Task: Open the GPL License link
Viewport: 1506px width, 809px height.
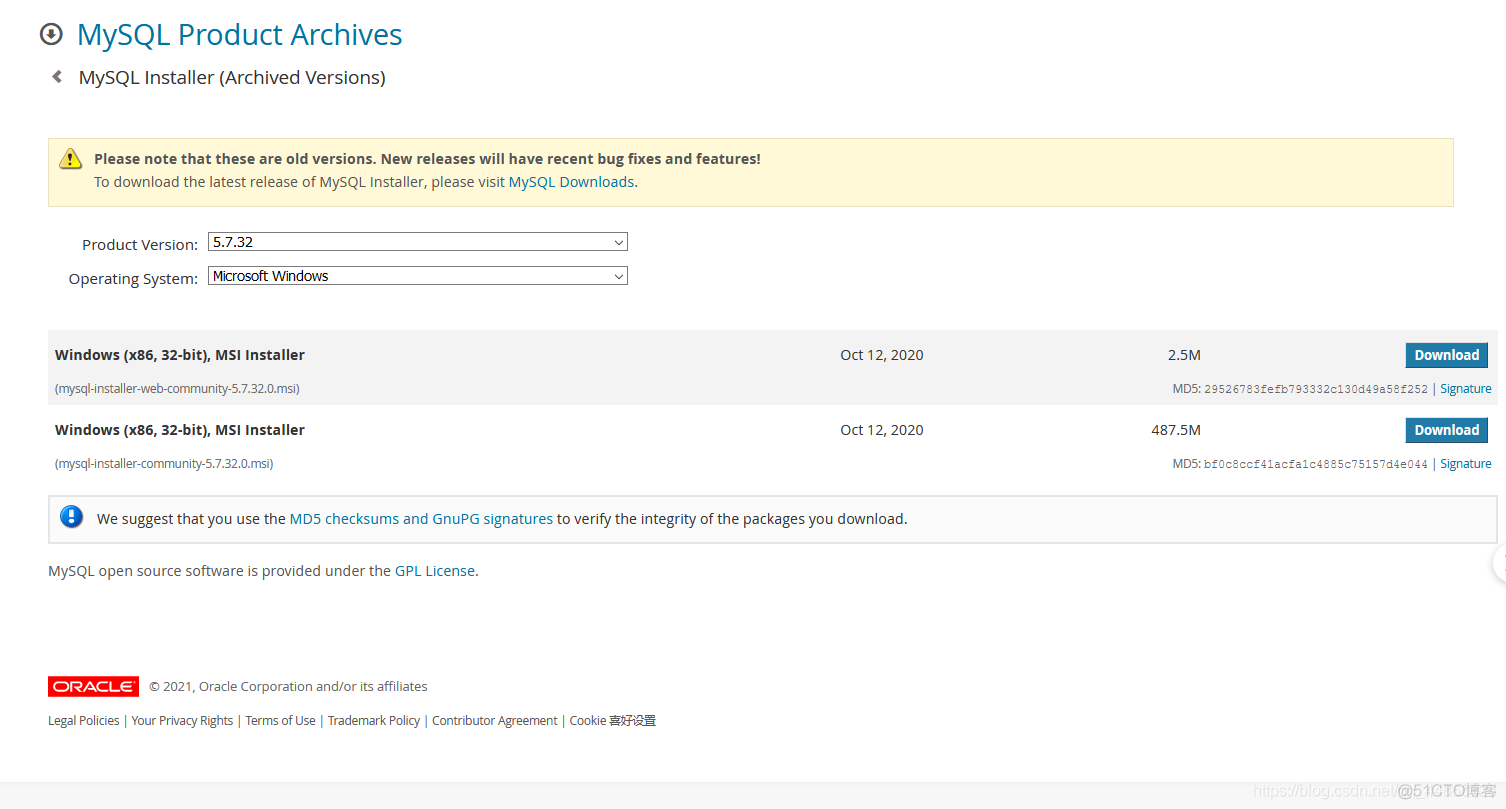Action: click(435, 571)
